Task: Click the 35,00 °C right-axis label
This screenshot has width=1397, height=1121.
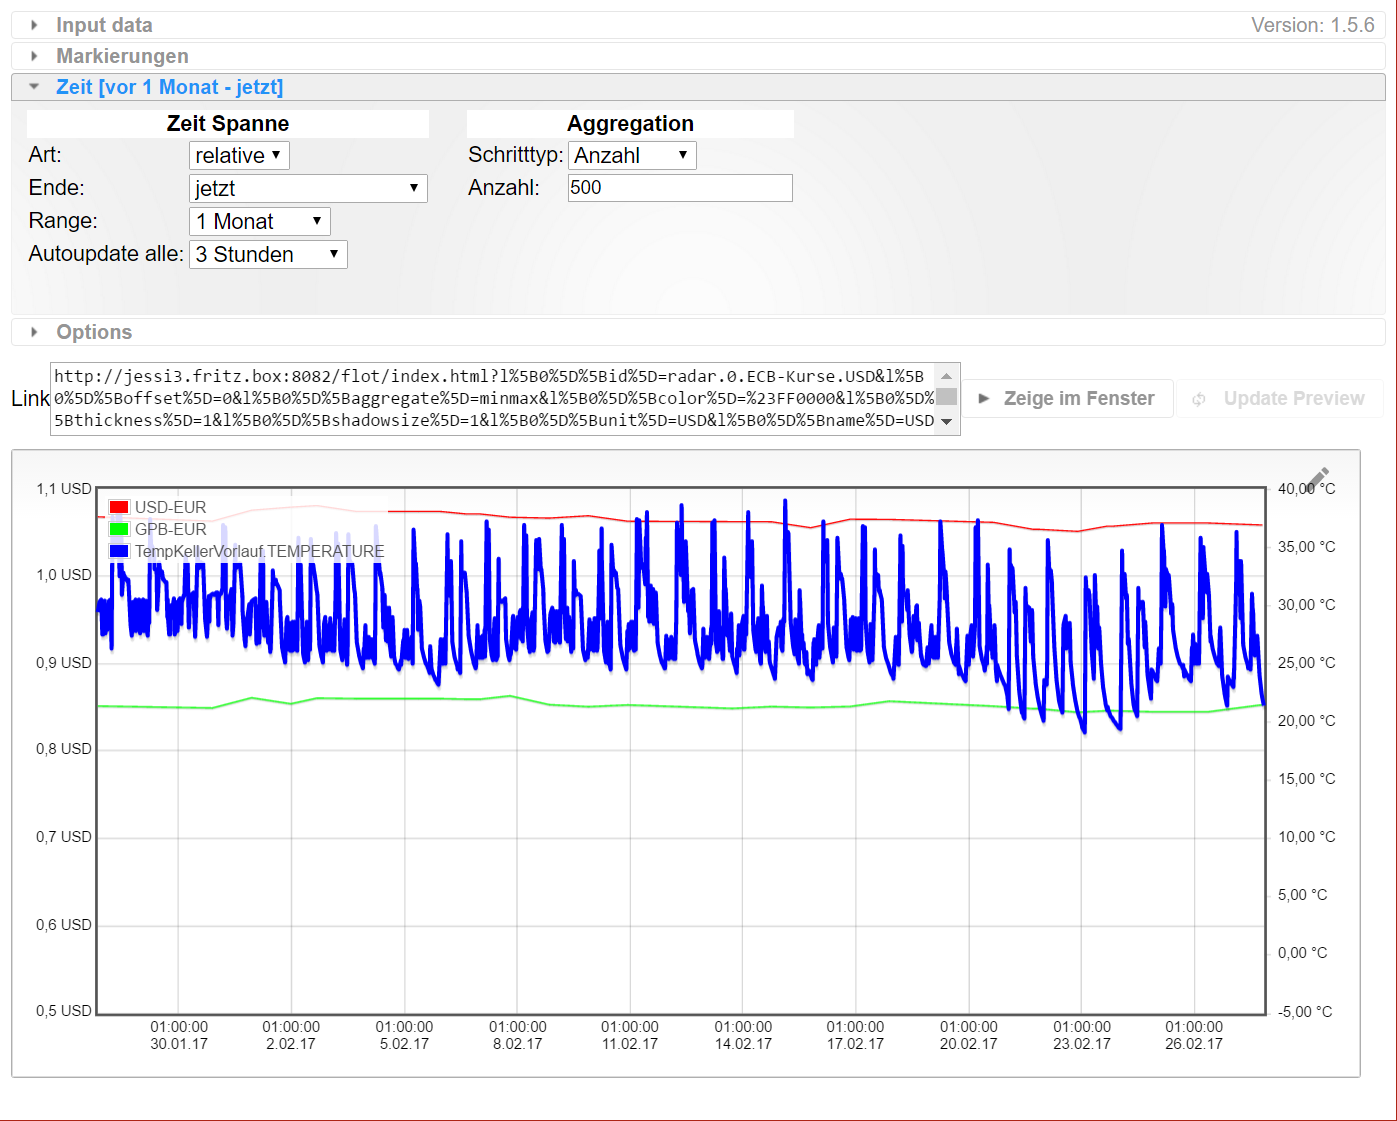Action: (x=1307, y=547)
